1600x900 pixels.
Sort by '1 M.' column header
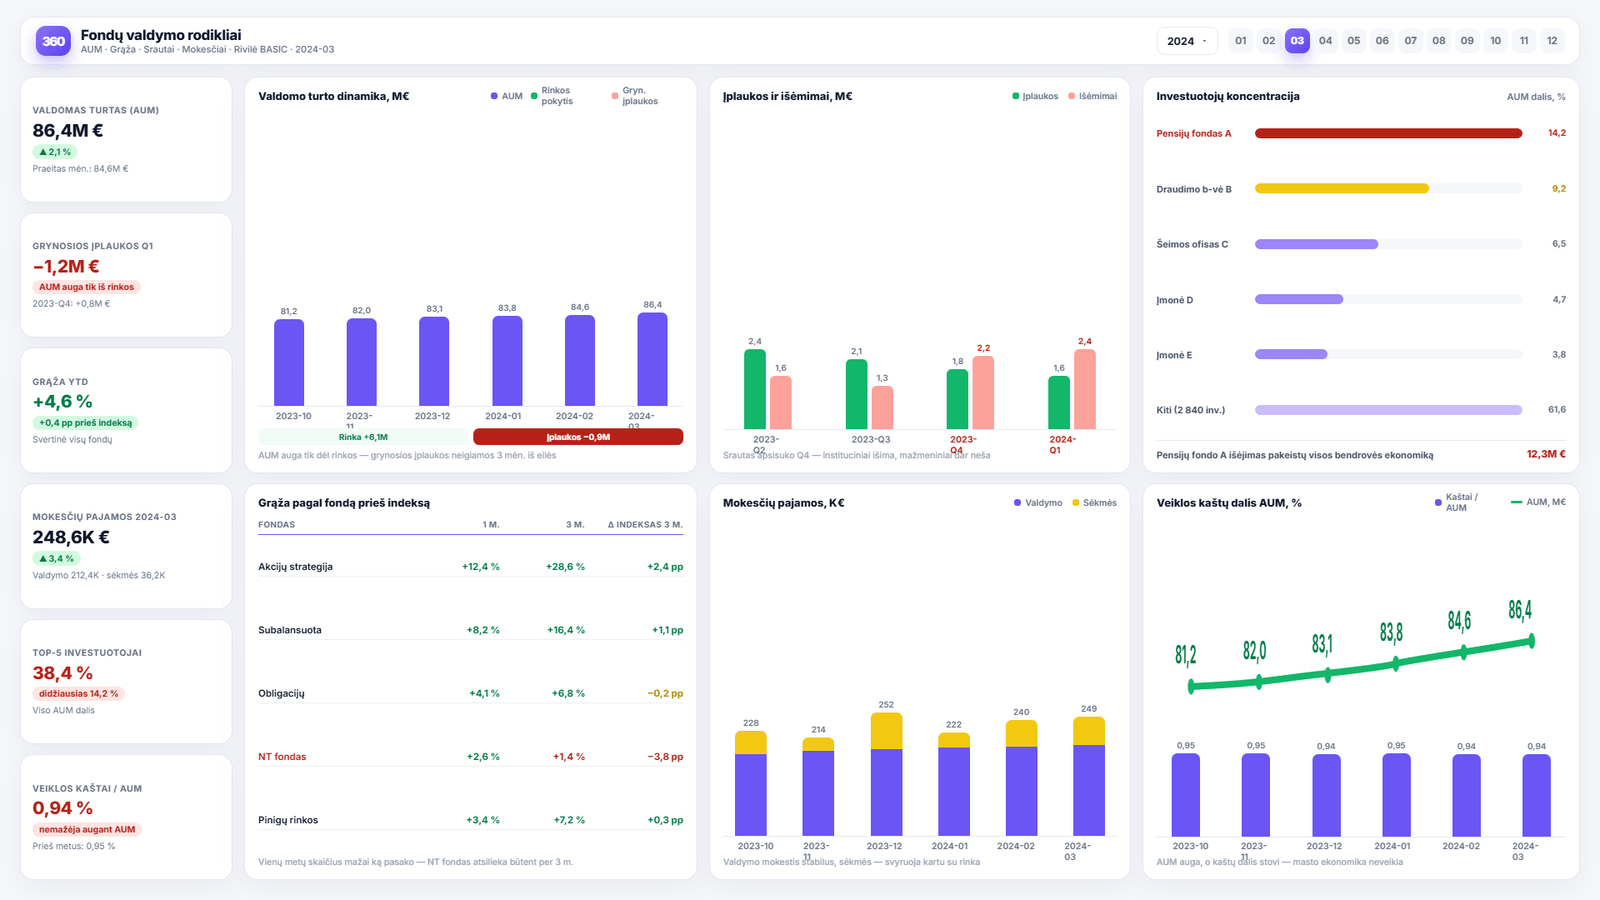(491, 525)
